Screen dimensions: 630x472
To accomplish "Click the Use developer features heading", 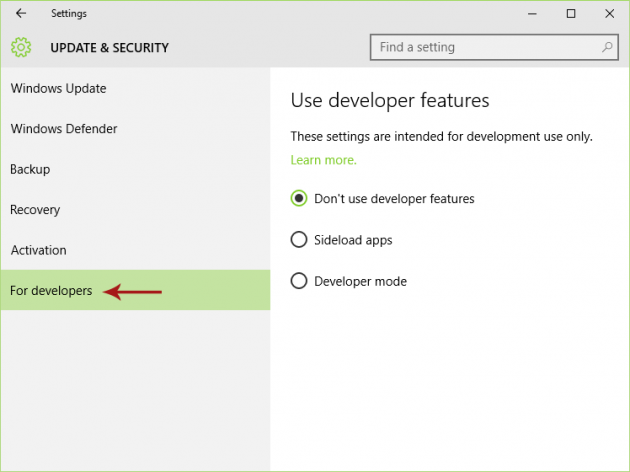I will 390,100.
